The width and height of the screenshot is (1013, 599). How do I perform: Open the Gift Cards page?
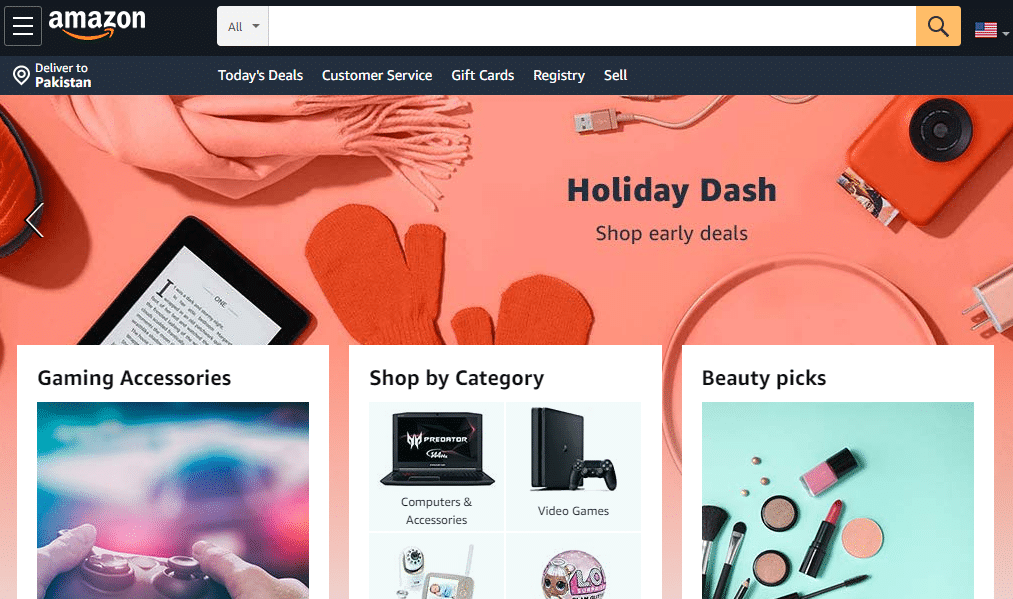tap(483, 76)
